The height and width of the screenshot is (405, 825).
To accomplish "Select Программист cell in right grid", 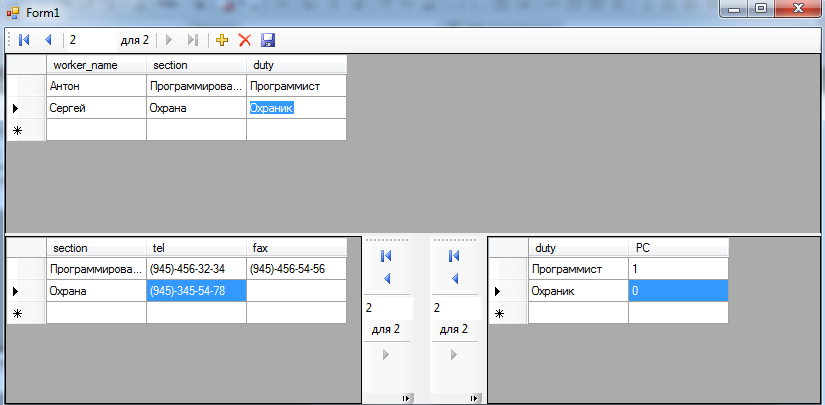I will [578, 269].
